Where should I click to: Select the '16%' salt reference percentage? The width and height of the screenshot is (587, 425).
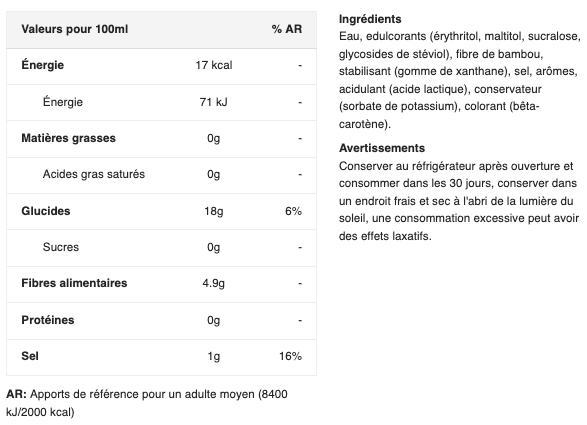coord(291,356)
